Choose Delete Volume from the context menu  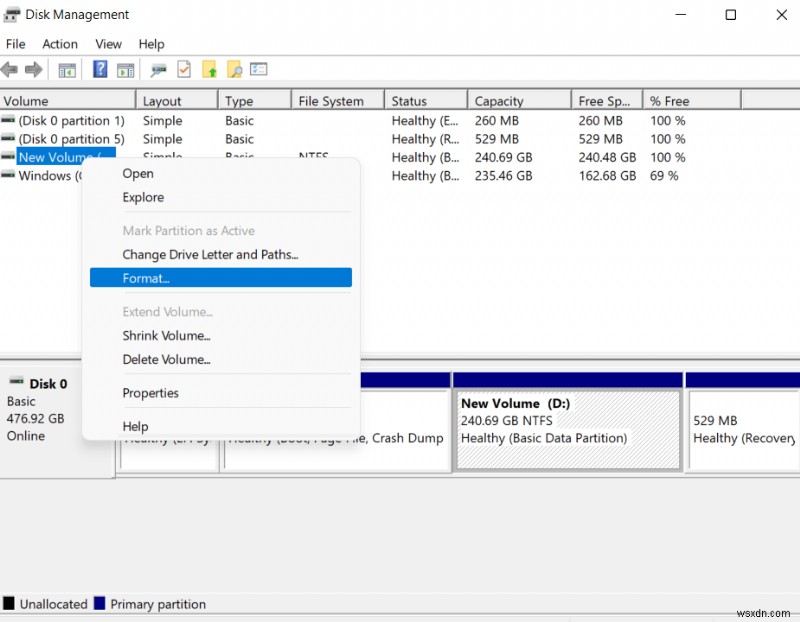click(166, 359)
